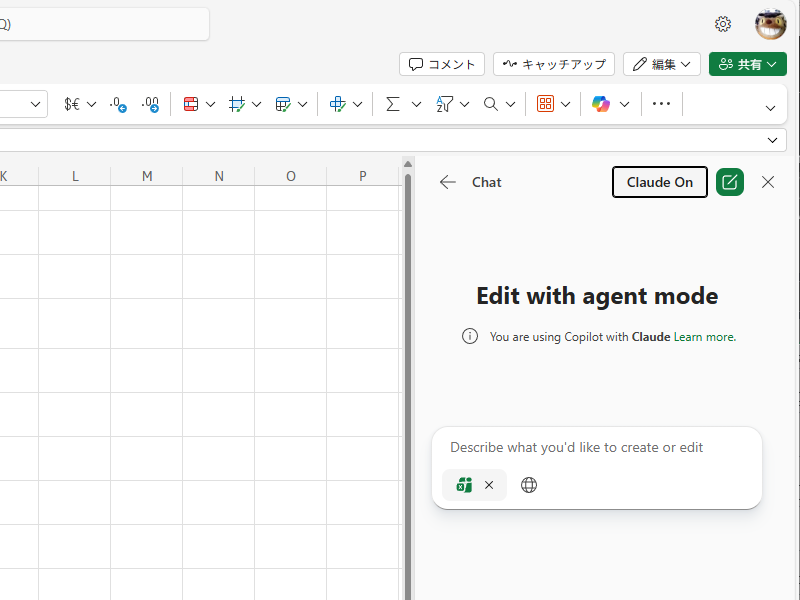Click the AutoSum sigma icon

click(392, 104)
